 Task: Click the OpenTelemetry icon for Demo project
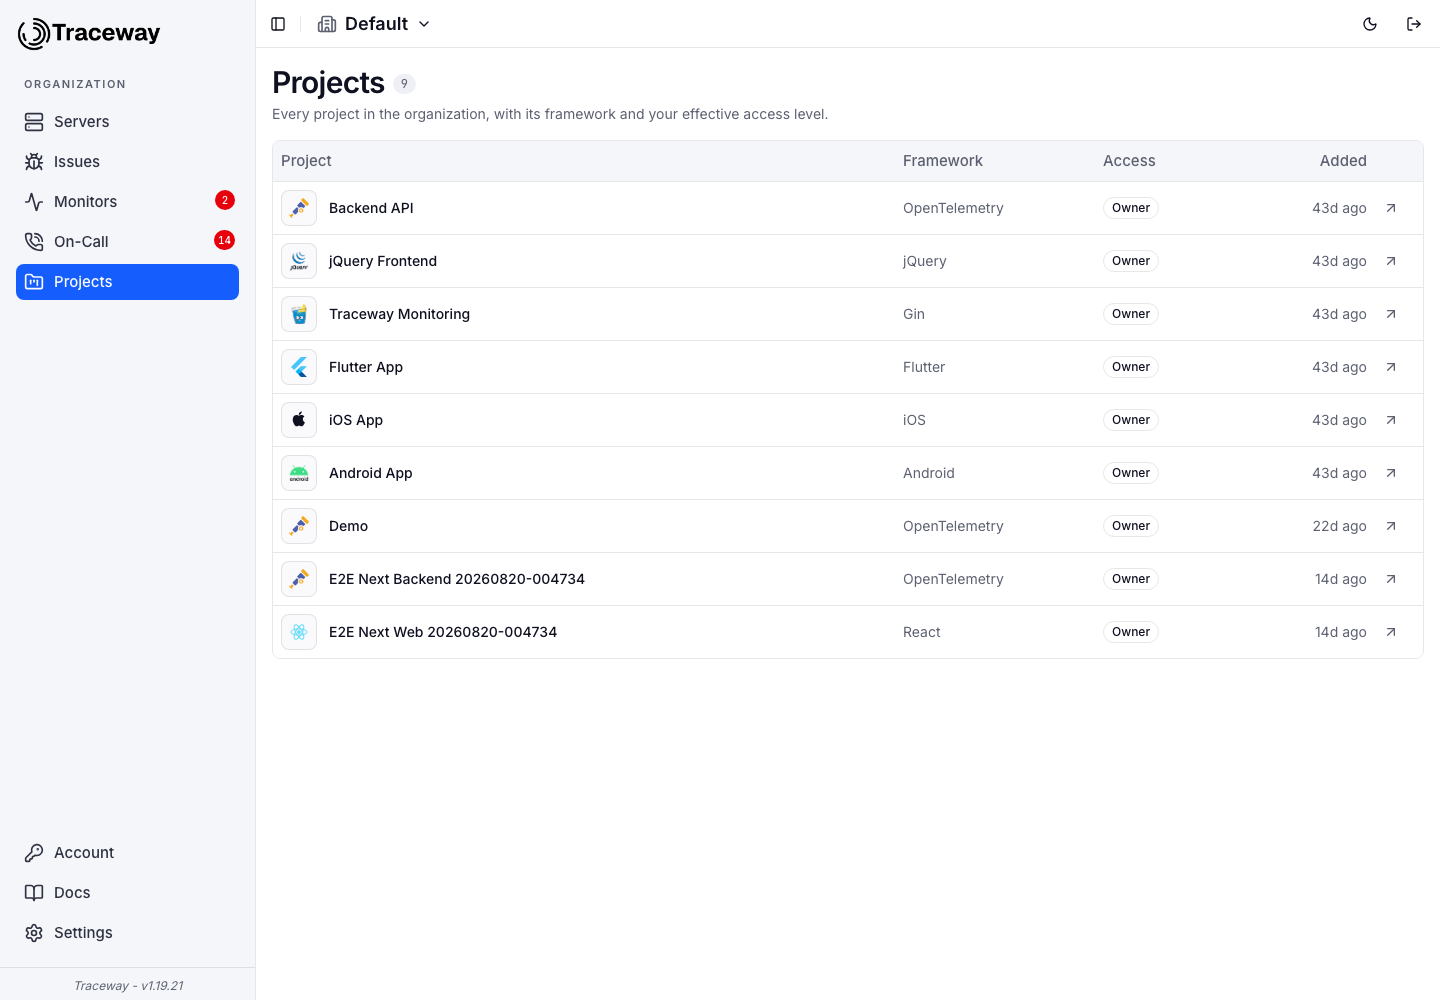tap(299, 526)
